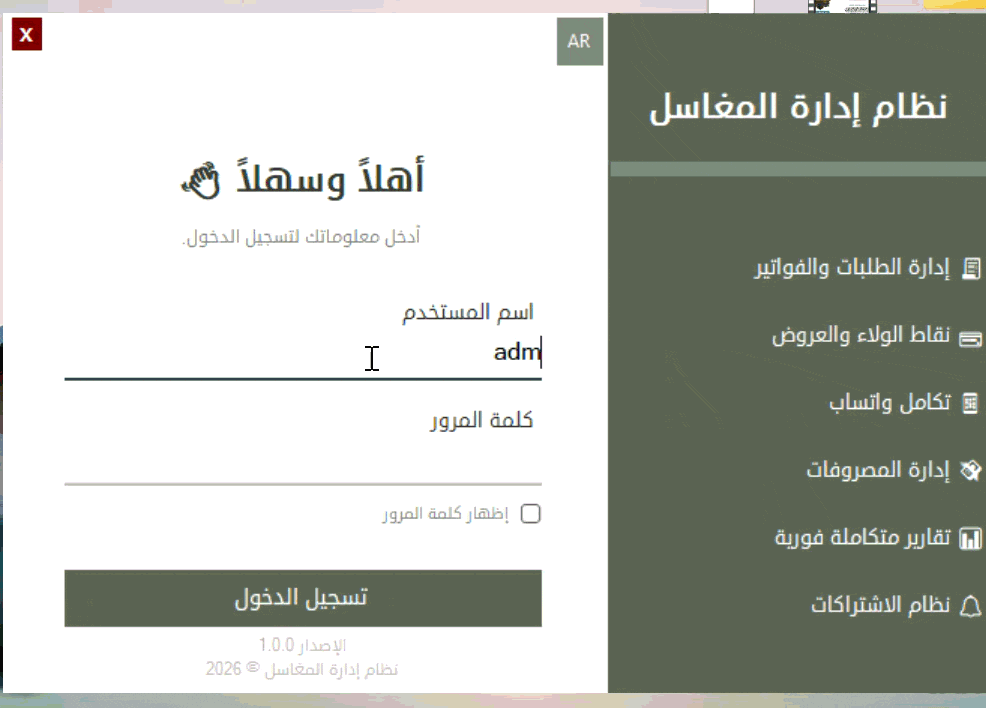Click the instant reports chart icon

(x=970, y=539)
